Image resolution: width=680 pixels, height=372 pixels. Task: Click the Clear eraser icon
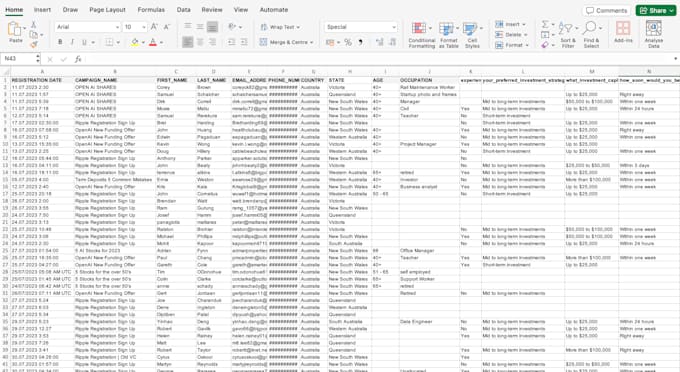point(545,45)
